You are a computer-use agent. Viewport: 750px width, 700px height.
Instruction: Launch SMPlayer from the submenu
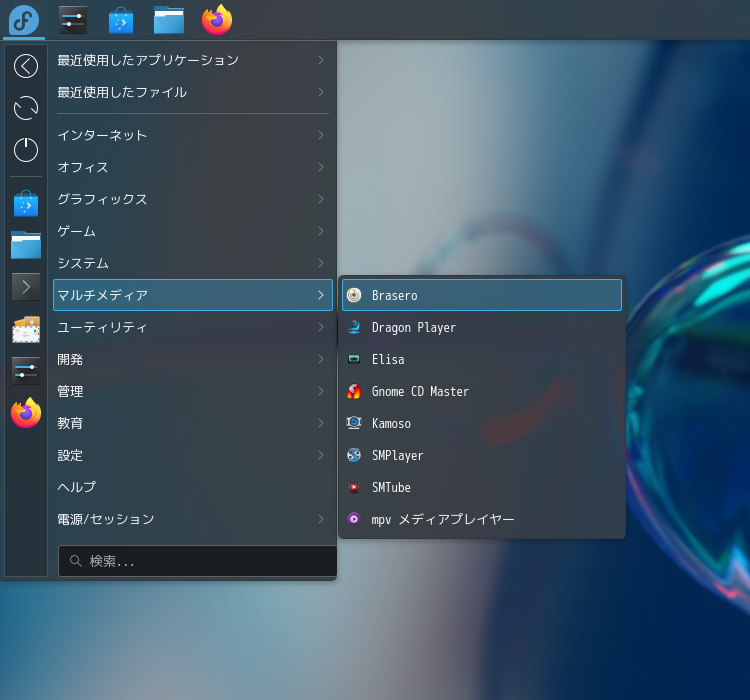click(482, 455)
